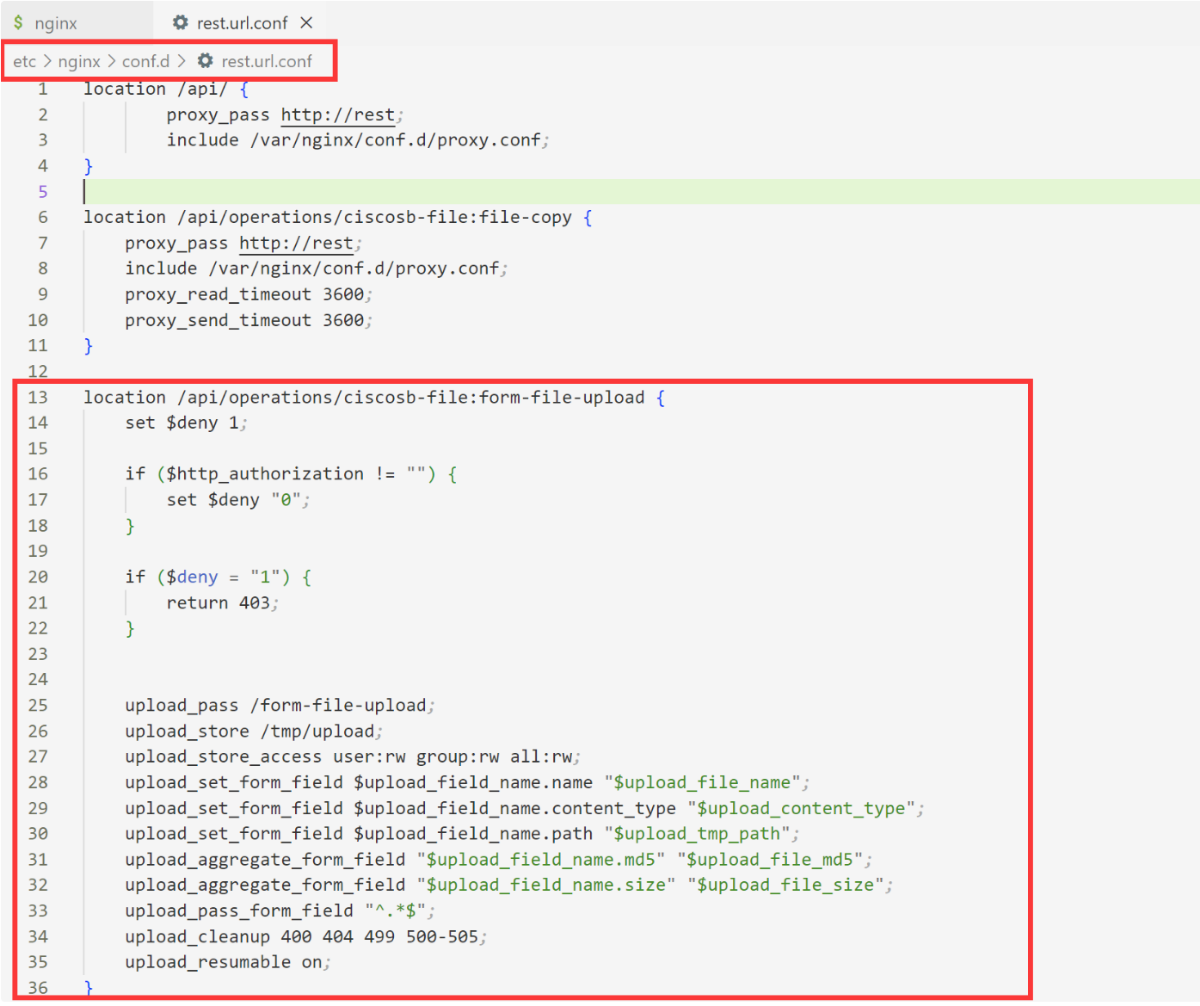Open the etc breadcrumb segment
Screen dimensions: 1200x1006
click(24, 61)
